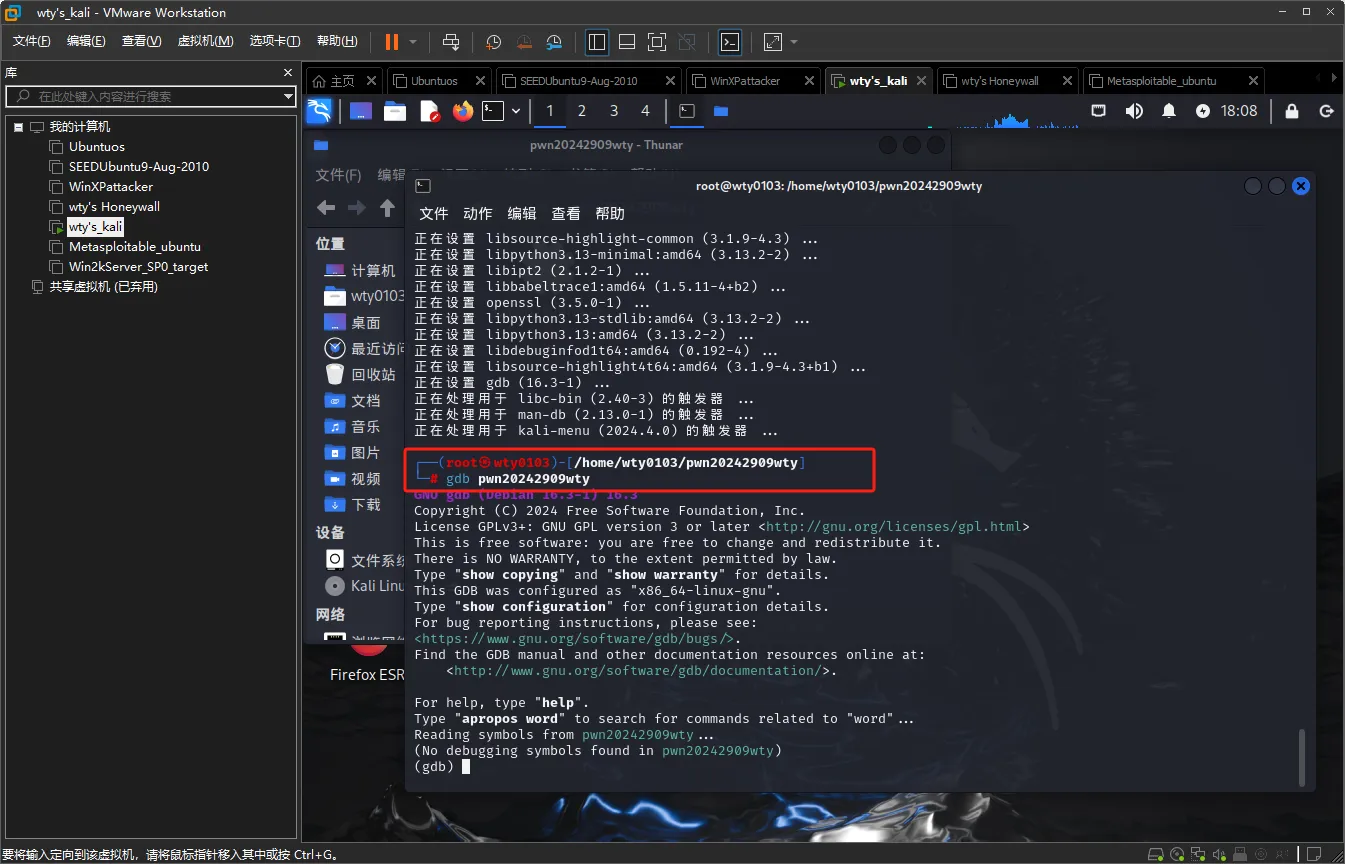The height and width of the screenshot is (864, 1345).
Task: Open the 帮助(H) menu in VMware
Action: [337, 41]
